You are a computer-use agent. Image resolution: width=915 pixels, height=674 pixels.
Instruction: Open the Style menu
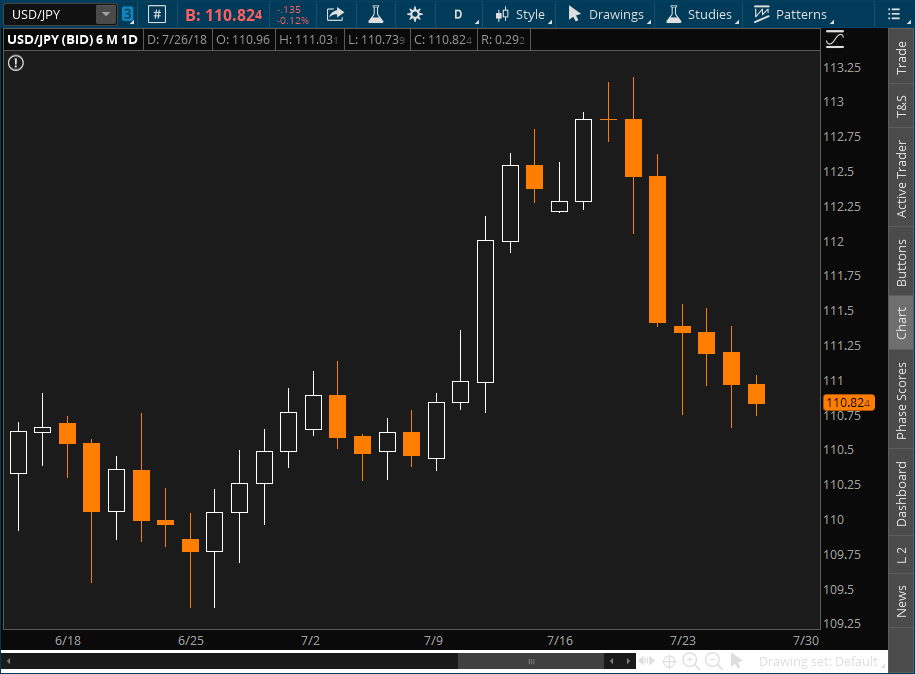(x=521, y=14)
